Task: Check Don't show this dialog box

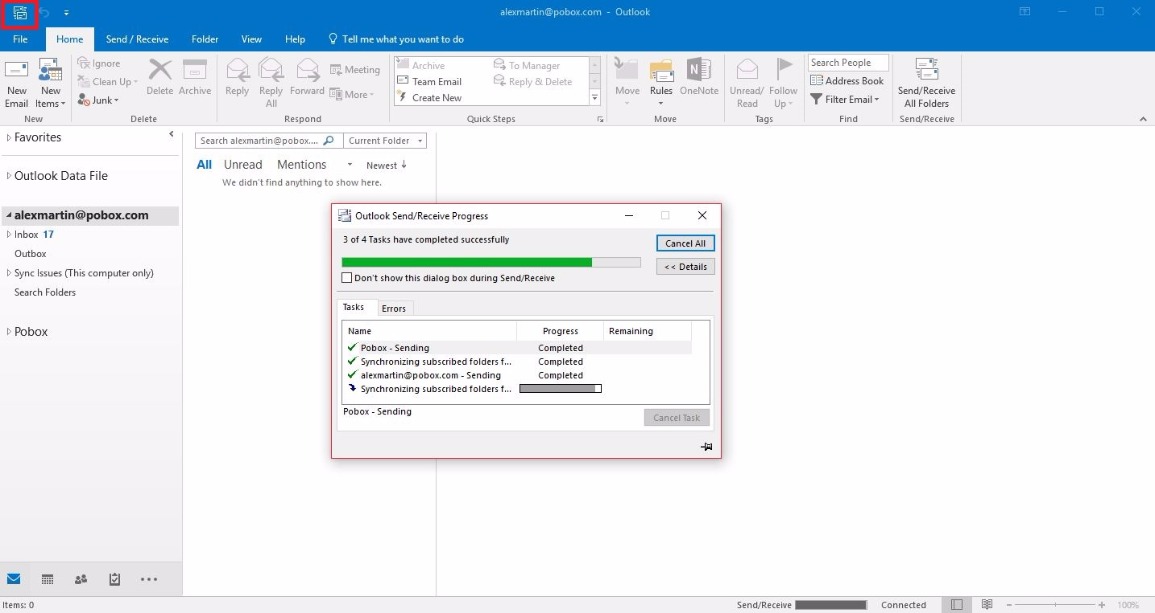Action: click(x=347, y=278)
